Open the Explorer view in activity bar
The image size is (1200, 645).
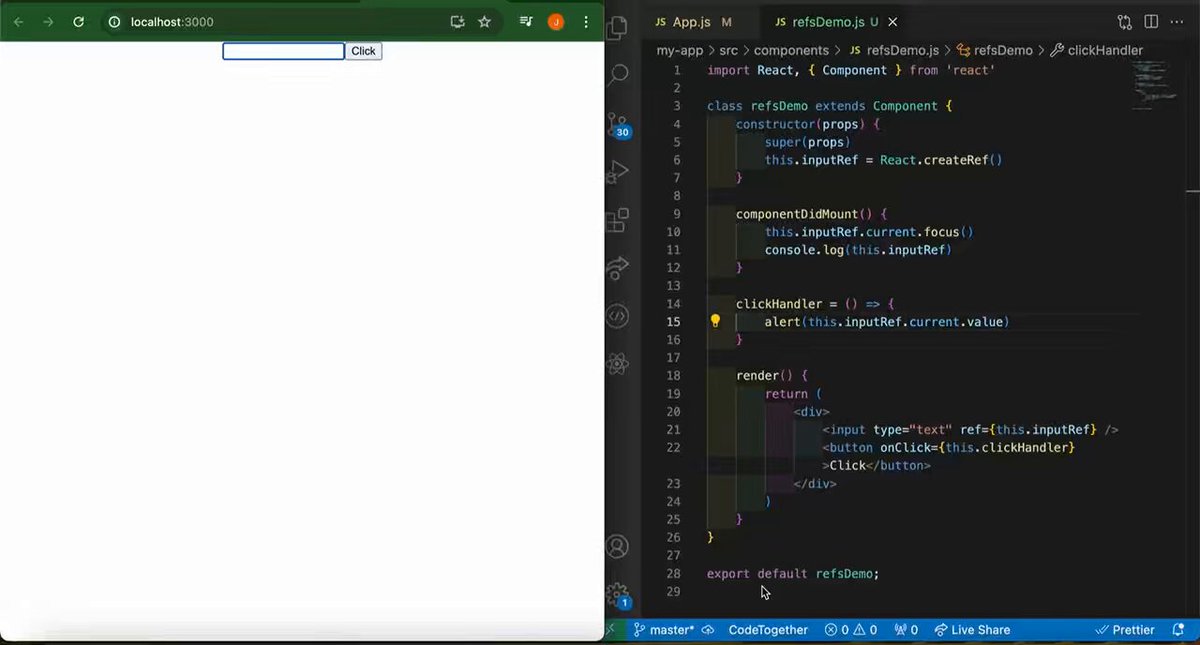[618, 30]
